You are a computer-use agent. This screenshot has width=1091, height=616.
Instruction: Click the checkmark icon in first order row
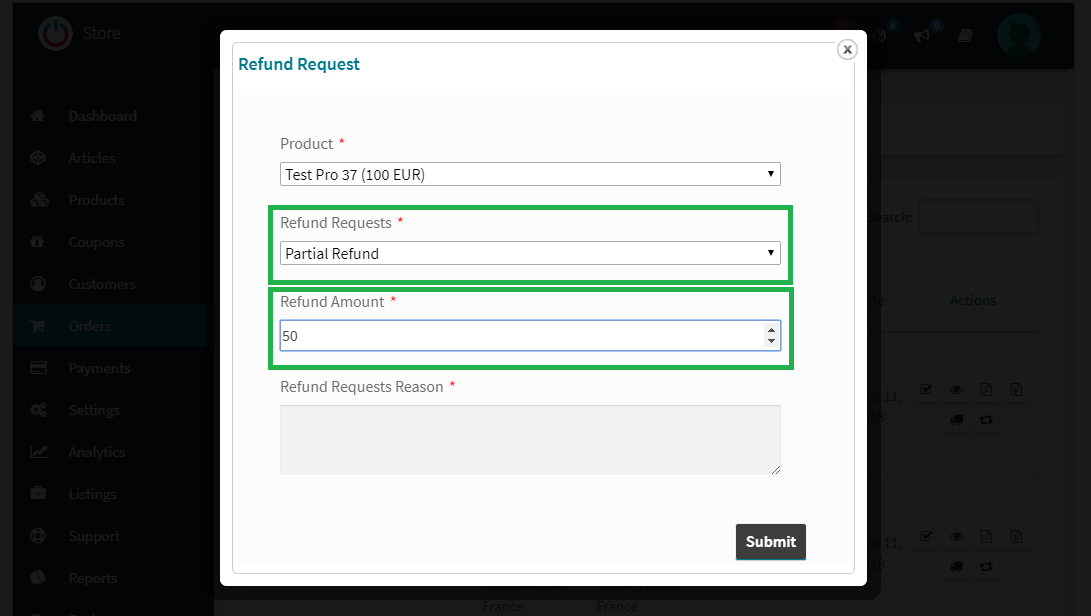coord(926,390)
